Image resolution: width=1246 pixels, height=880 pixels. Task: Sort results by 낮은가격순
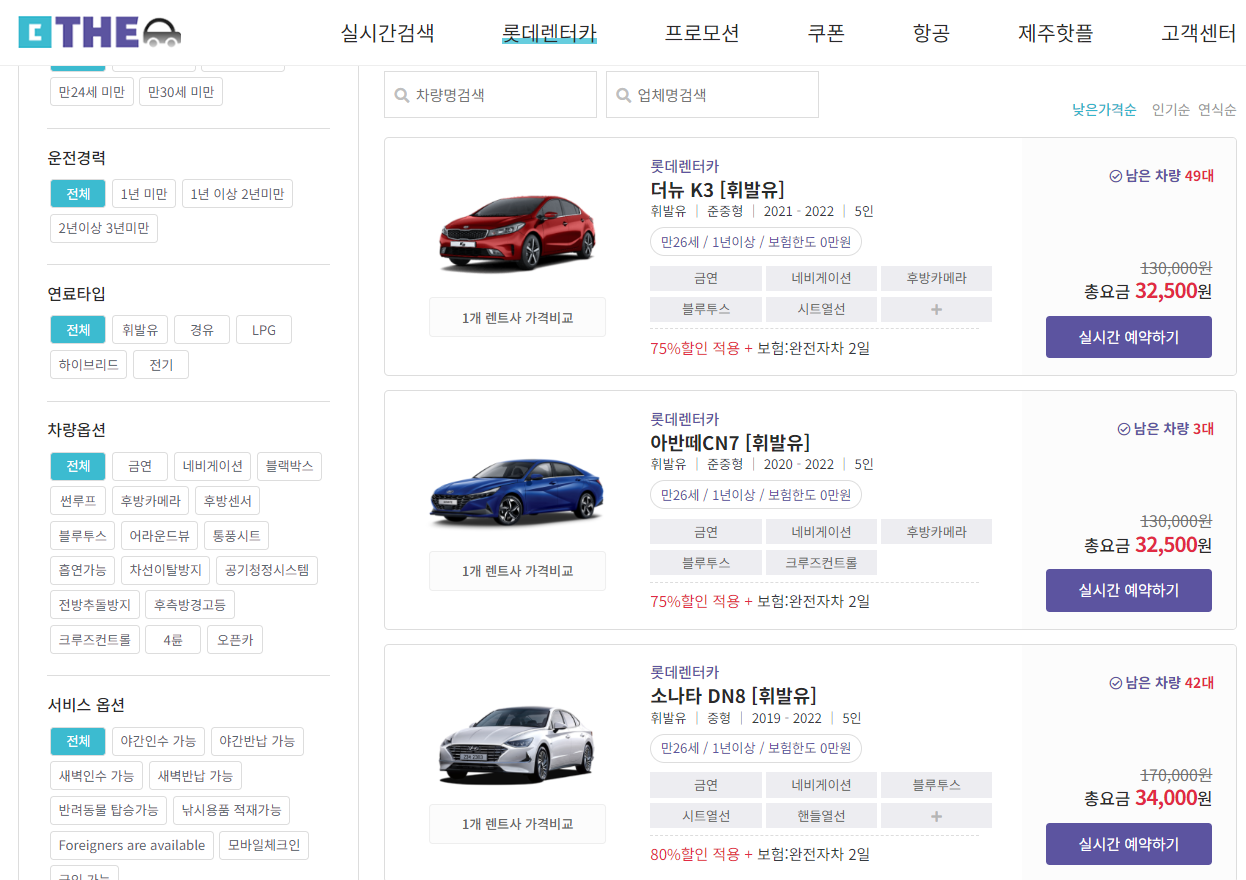pyautogui.click(x=1104, y=110)
